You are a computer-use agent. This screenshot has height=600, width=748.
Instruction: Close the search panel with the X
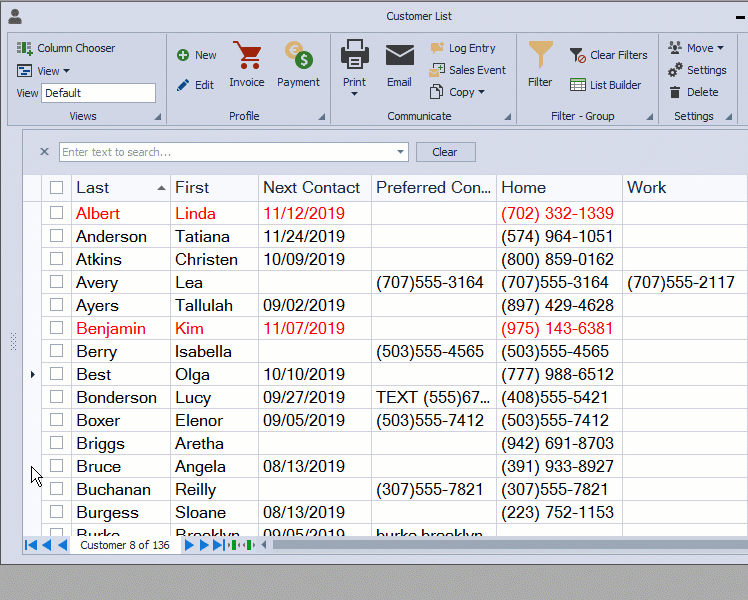point(44,152)
